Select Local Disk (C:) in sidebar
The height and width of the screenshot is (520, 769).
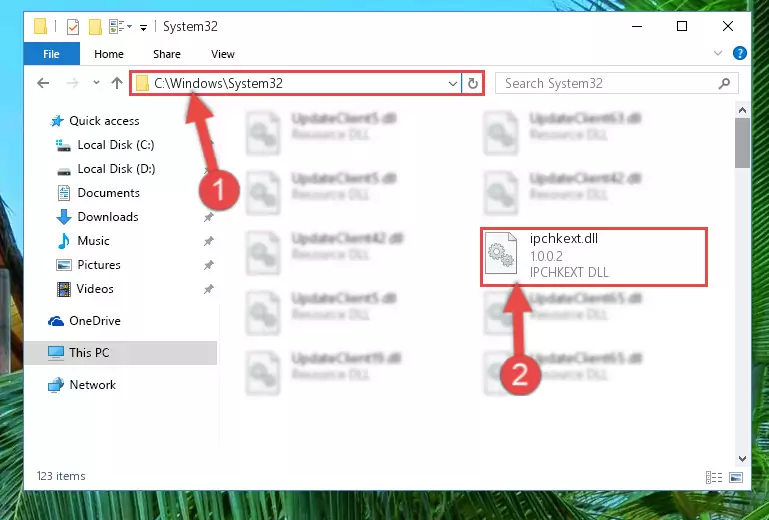(116, 145)
